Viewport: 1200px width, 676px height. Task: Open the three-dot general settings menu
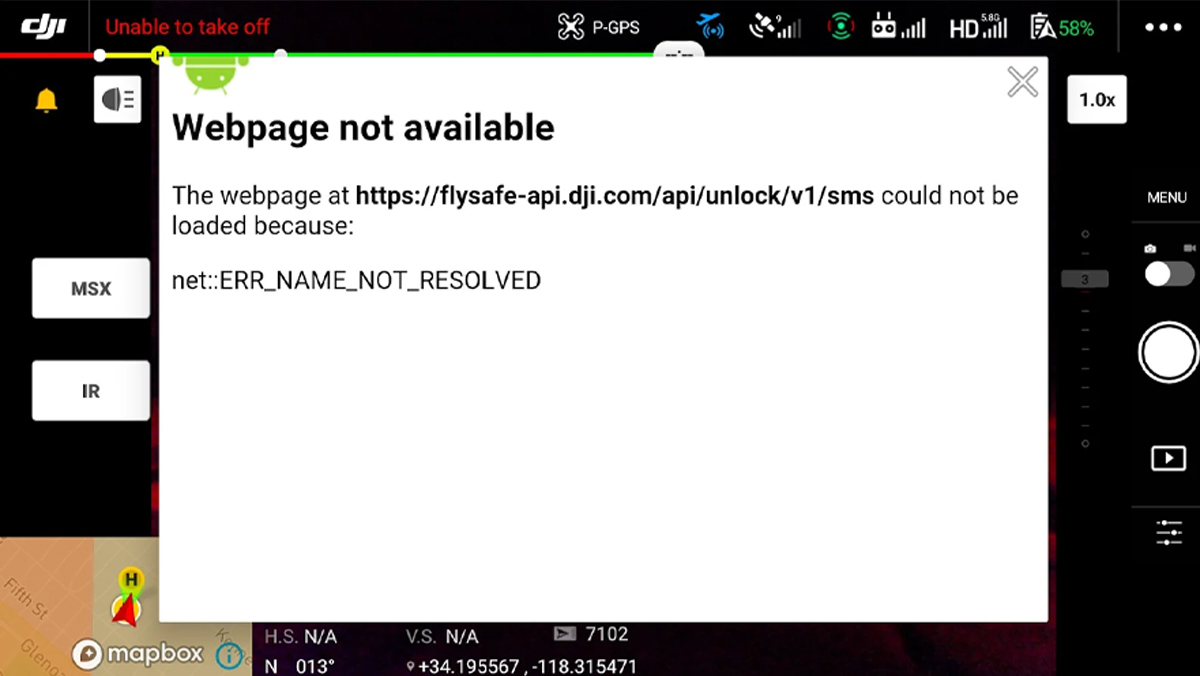(x=1163, y=28)
